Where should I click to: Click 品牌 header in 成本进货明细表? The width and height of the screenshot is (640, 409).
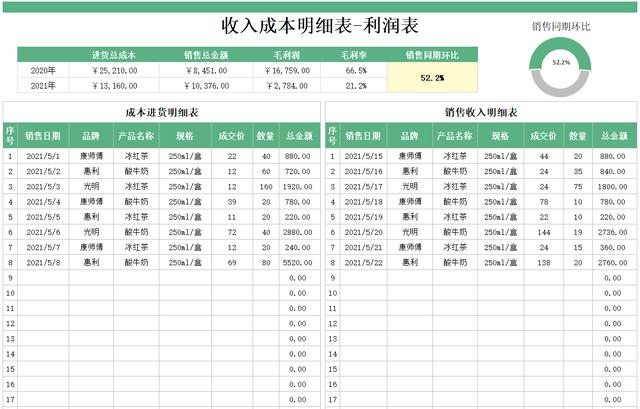91,136
